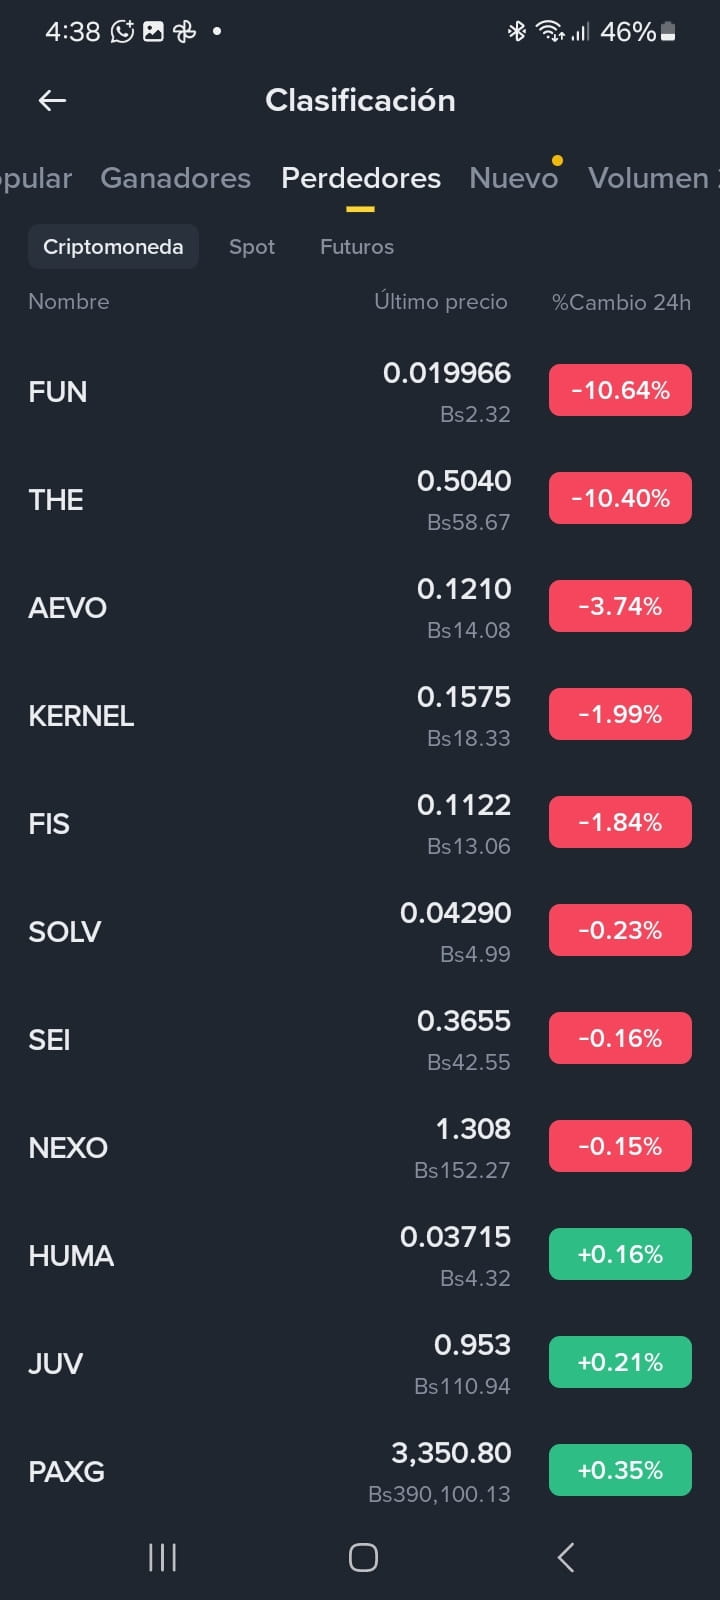
Task: Tap the Bluetooth status icon
Action: click(x=517, y=32)
